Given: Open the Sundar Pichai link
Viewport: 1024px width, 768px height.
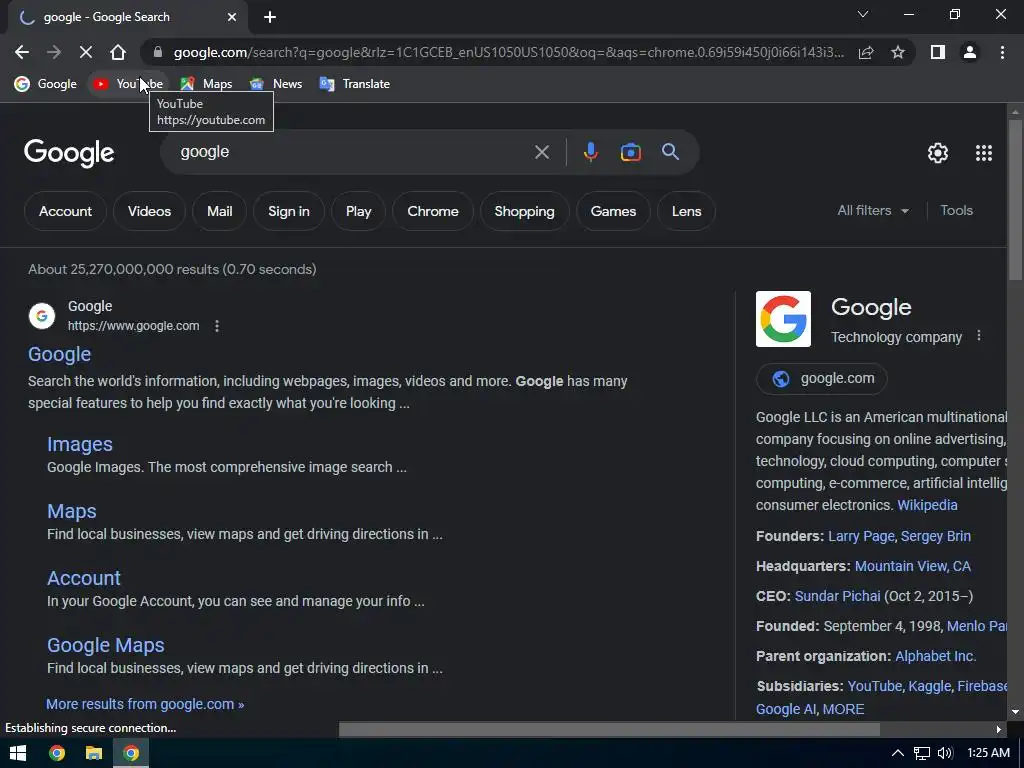Looking at the screenshot, I should coord(837,596).
